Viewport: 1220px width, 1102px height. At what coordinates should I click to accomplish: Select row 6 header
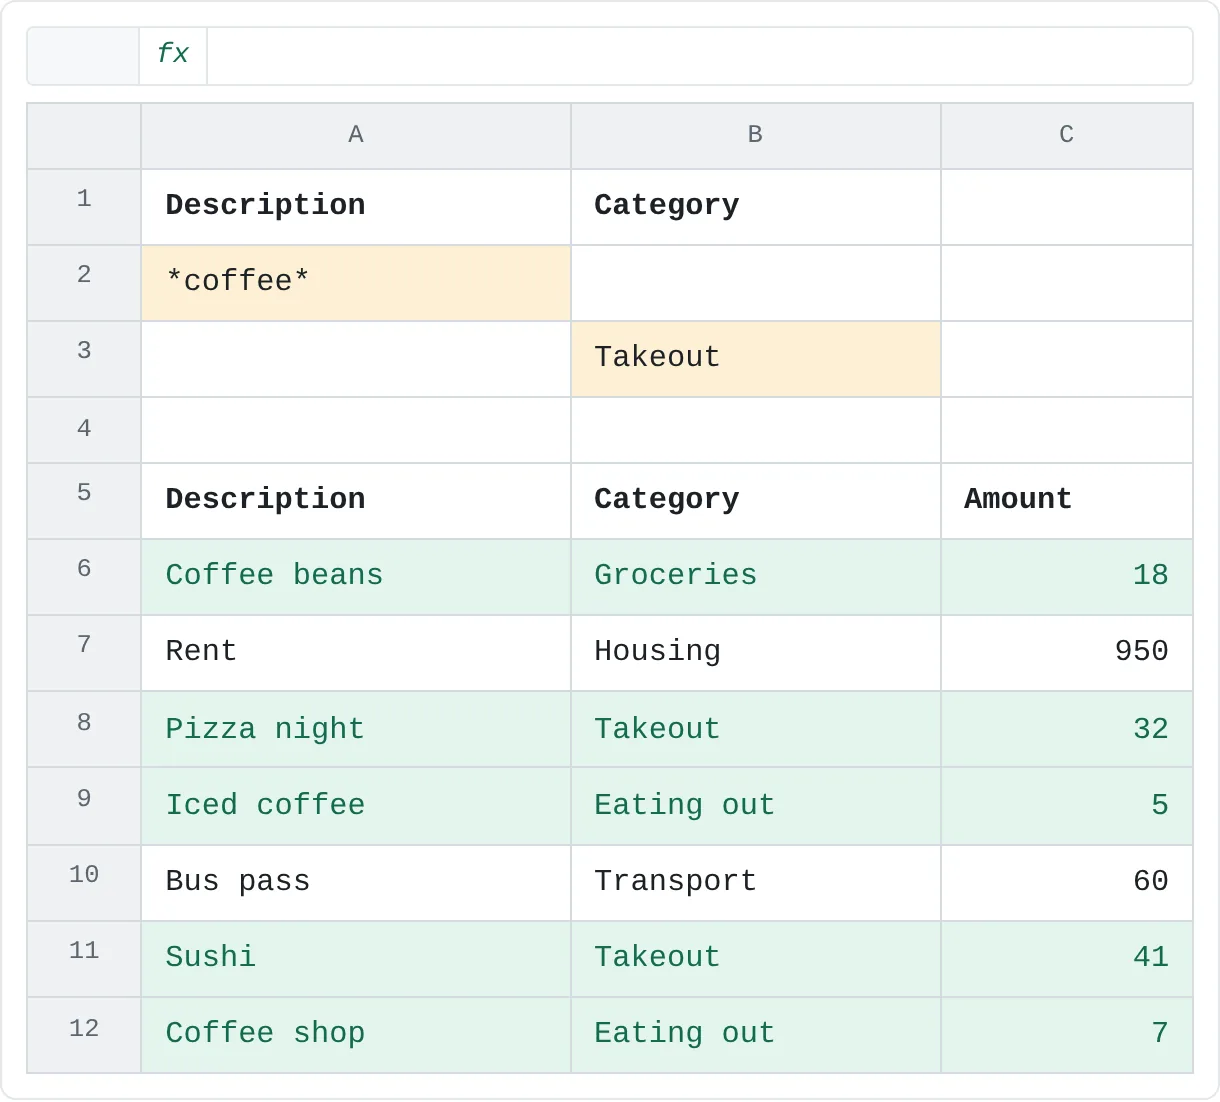click(x=84, y=577)
